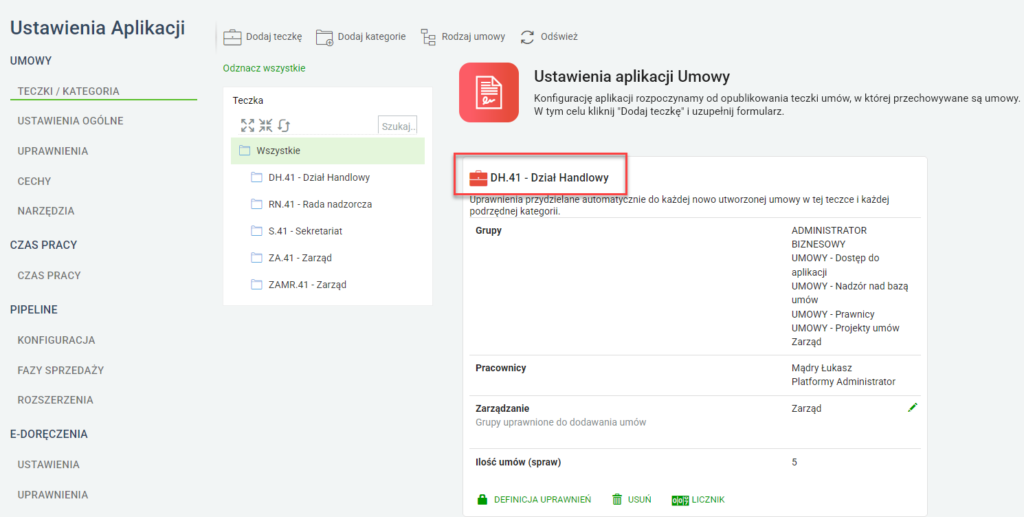Click Mądry Łukasz employee entry
The image size is (1024, 517).
tap(822, 368)
